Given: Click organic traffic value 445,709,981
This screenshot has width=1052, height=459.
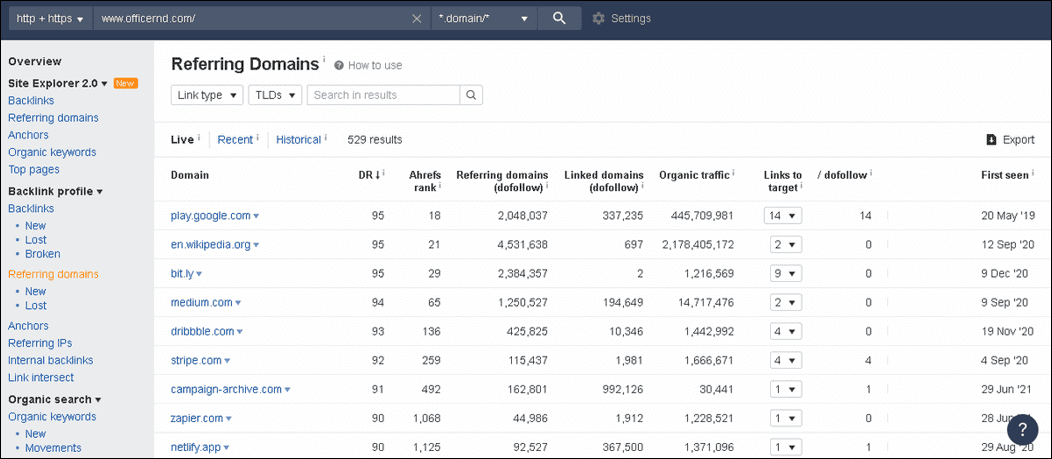Looking at the screenshot, I should click(x=702, y=215).
